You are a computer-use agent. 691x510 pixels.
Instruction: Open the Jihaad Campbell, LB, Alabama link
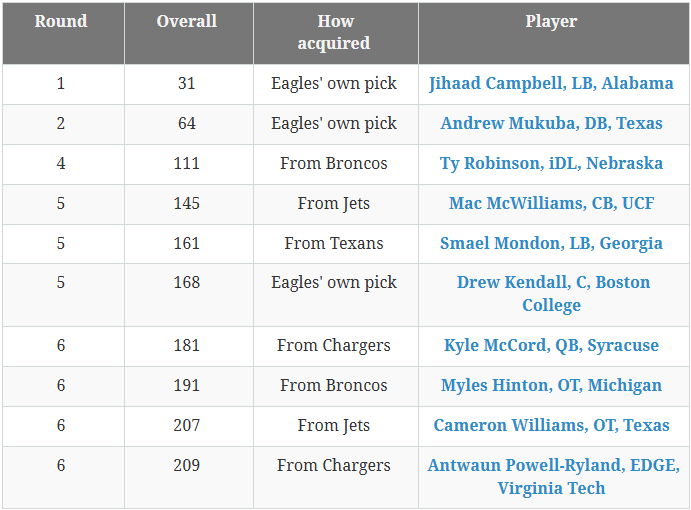(551, 84)
